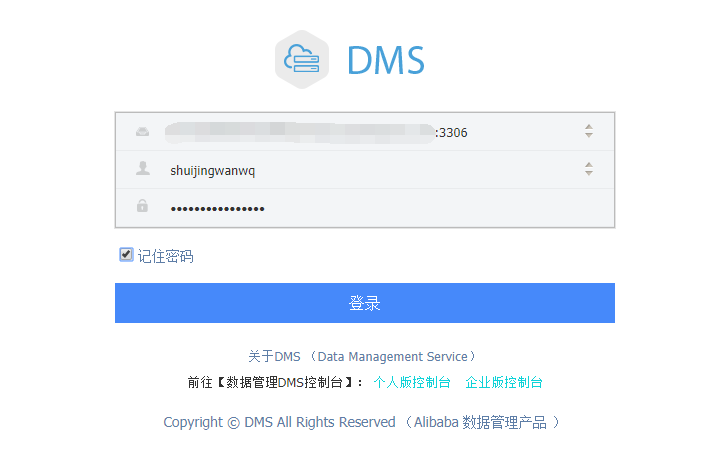Click the user silhouette icon beside shuijingwanwq
The width and height of the screenshot is (707, 461).
coord(143,168)
